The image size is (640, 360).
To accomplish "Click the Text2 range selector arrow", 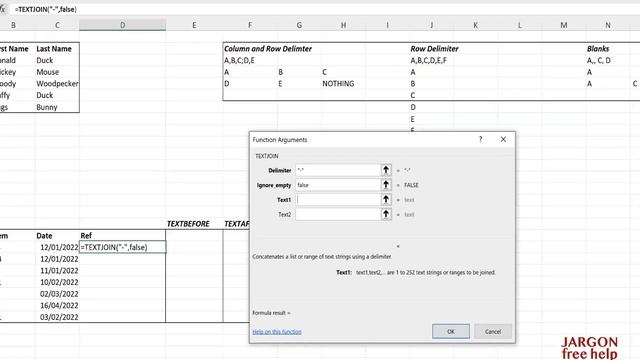I will pyautogui.click(x=386, y=214).
